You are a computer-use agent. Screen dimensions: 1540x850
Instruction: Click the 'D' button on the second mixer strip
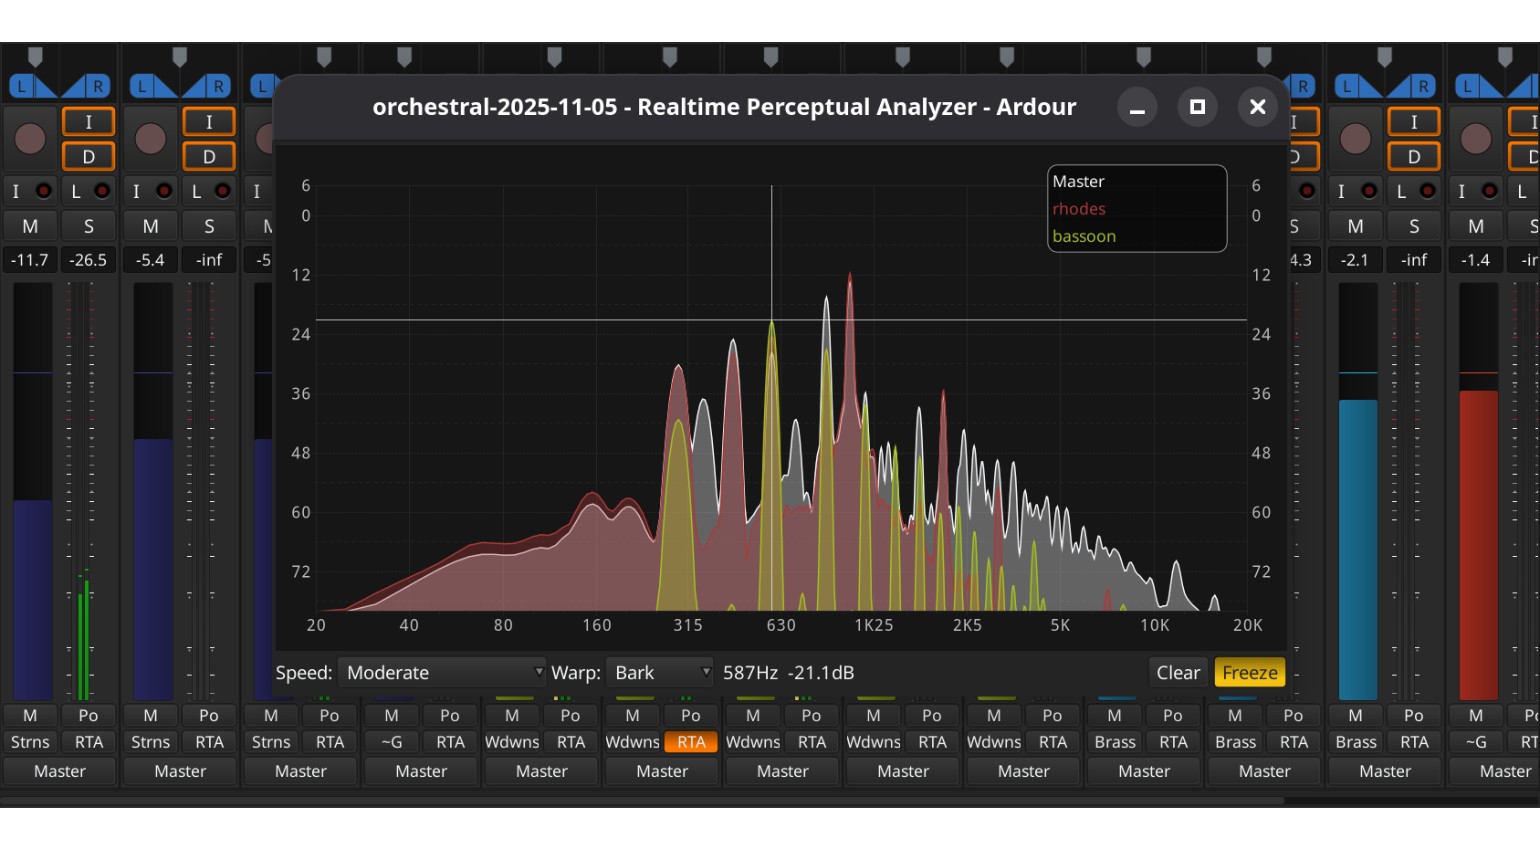(208, 157)
